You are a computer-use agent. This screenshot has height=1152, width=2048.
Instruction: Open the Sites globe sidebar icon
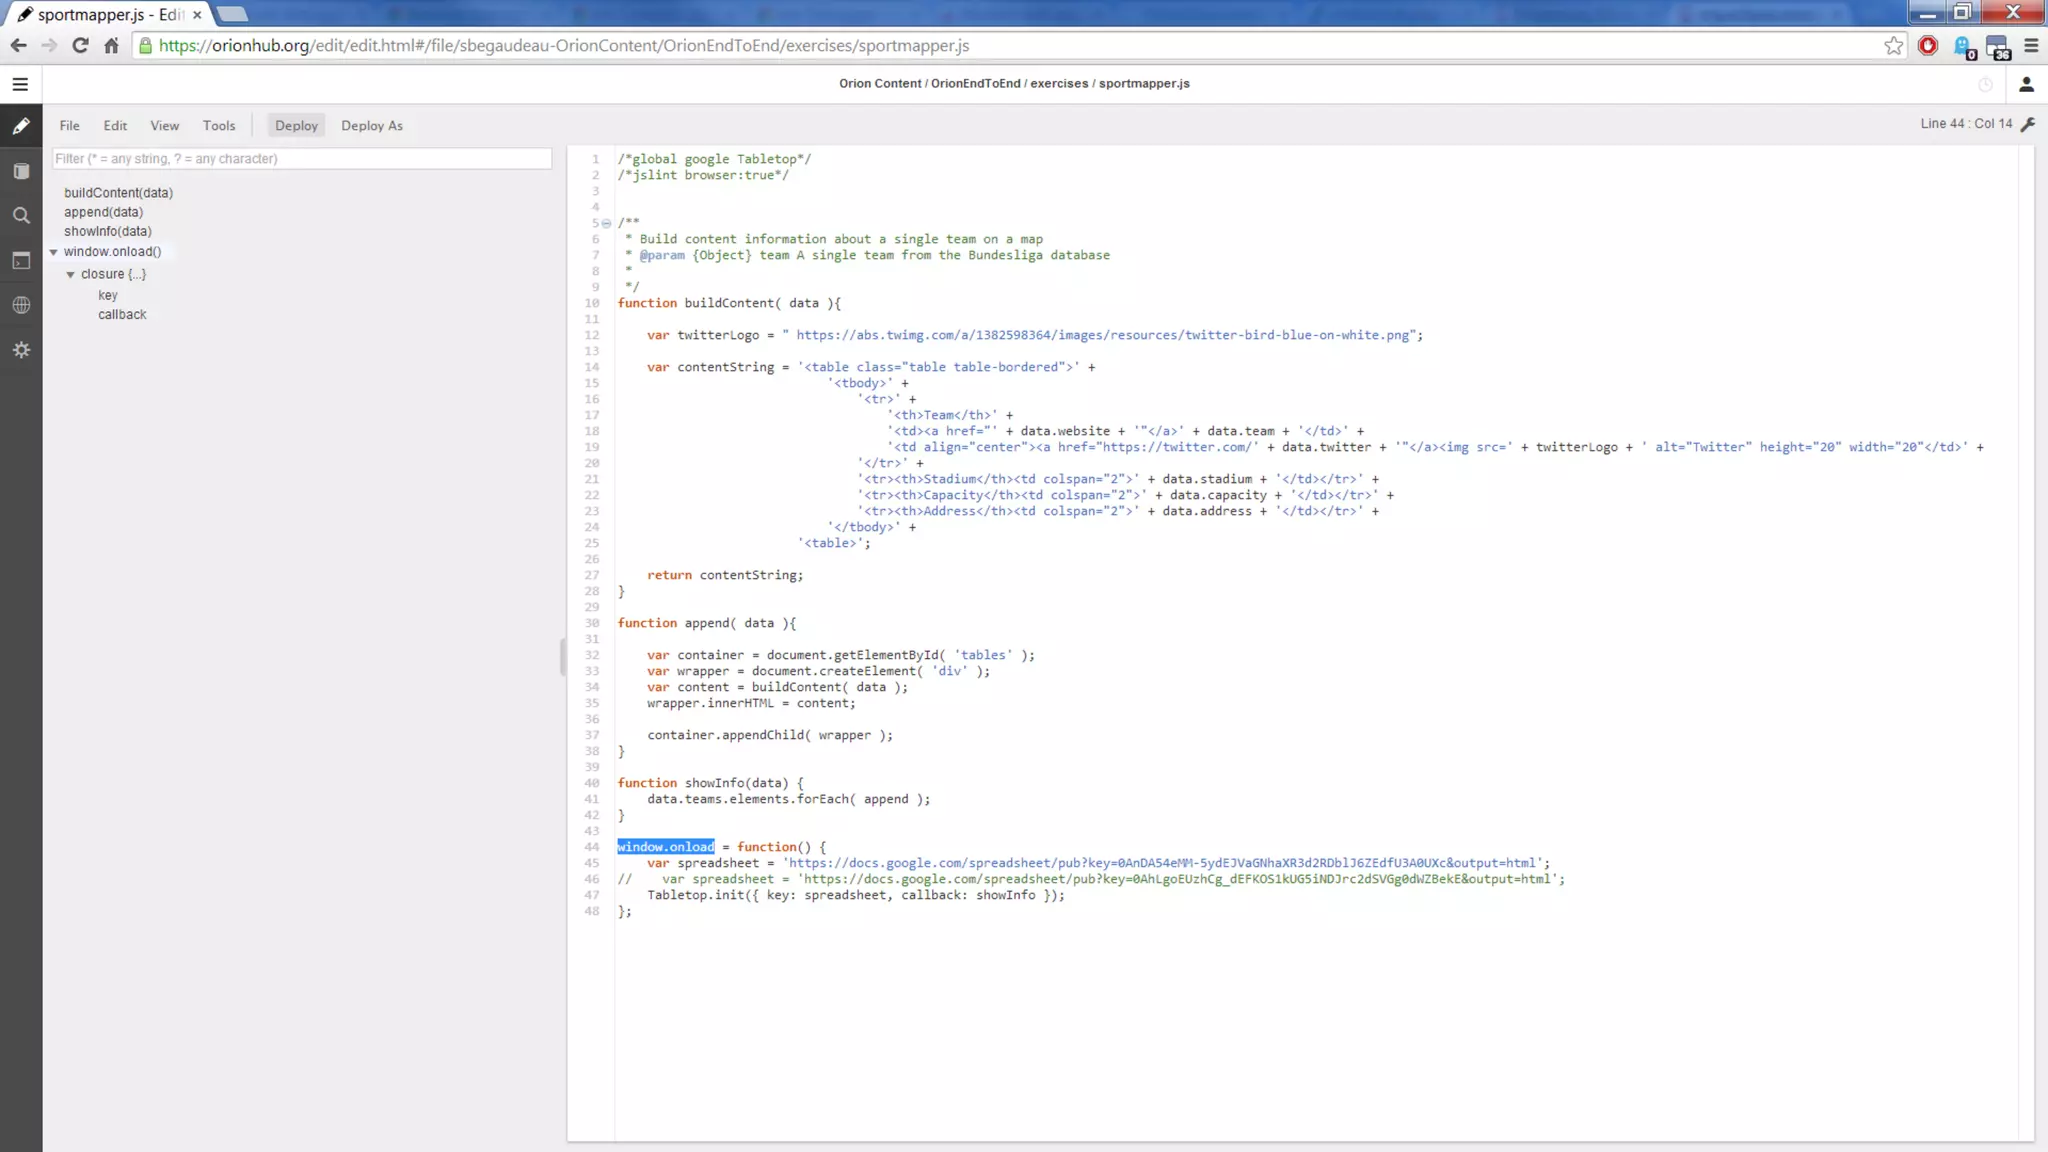(21, 305)
